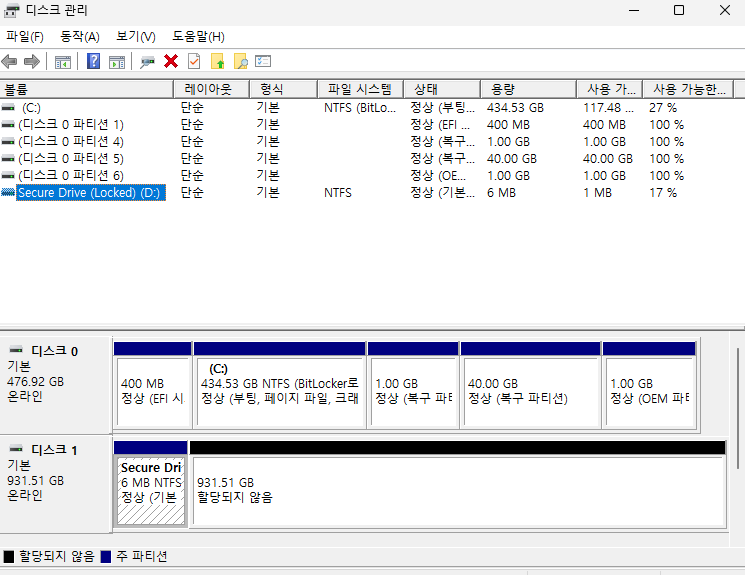Click the folder with magnifier icon
This screenshot has height=575, width=745.
tap(241, 61)
